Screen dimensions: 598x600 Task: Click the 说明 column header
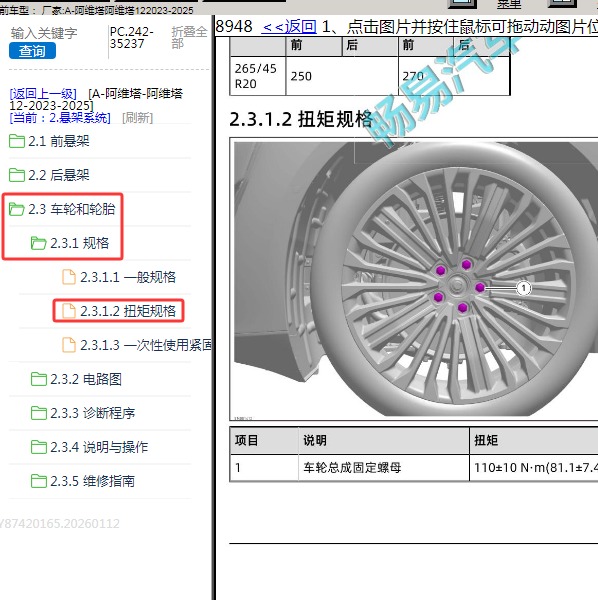tap(384, 440)
